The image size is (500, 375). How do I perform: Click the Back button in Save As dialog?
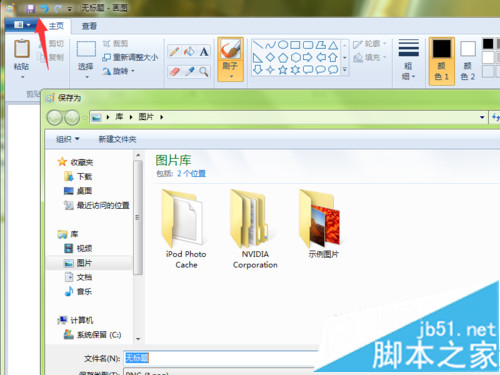54,117
